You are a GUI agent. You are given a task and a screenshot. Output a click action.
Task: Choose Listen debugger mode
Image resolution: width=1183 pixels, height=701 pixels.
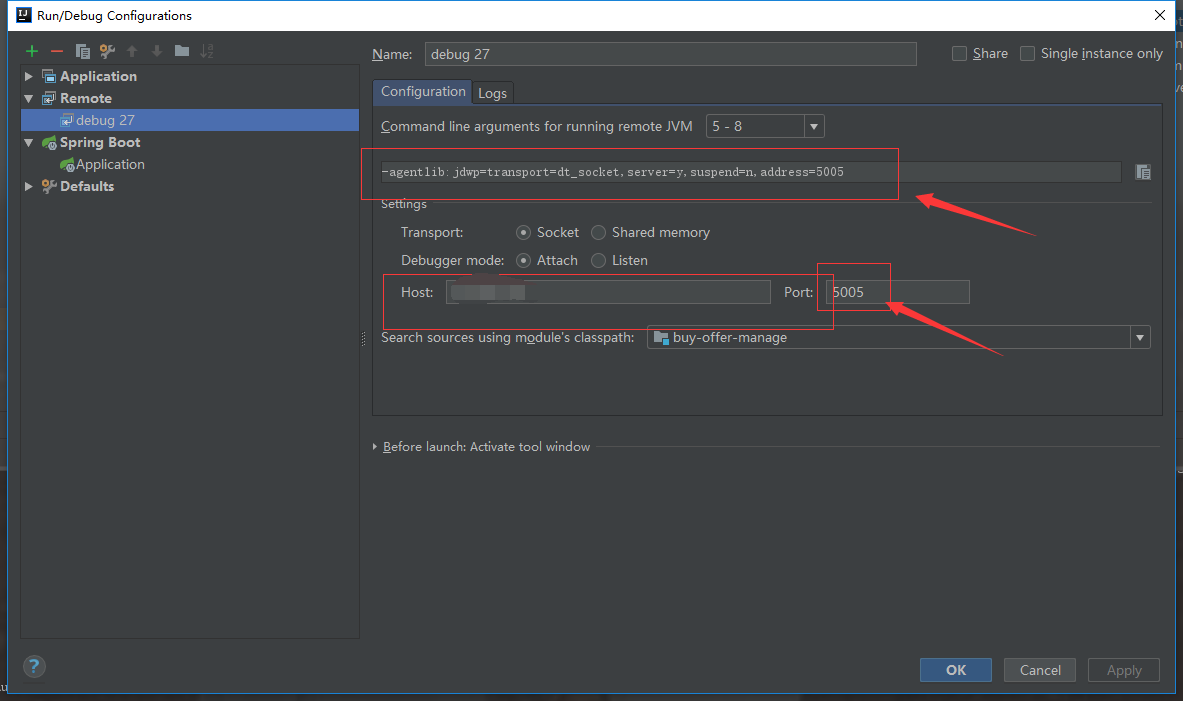[598, 260]
